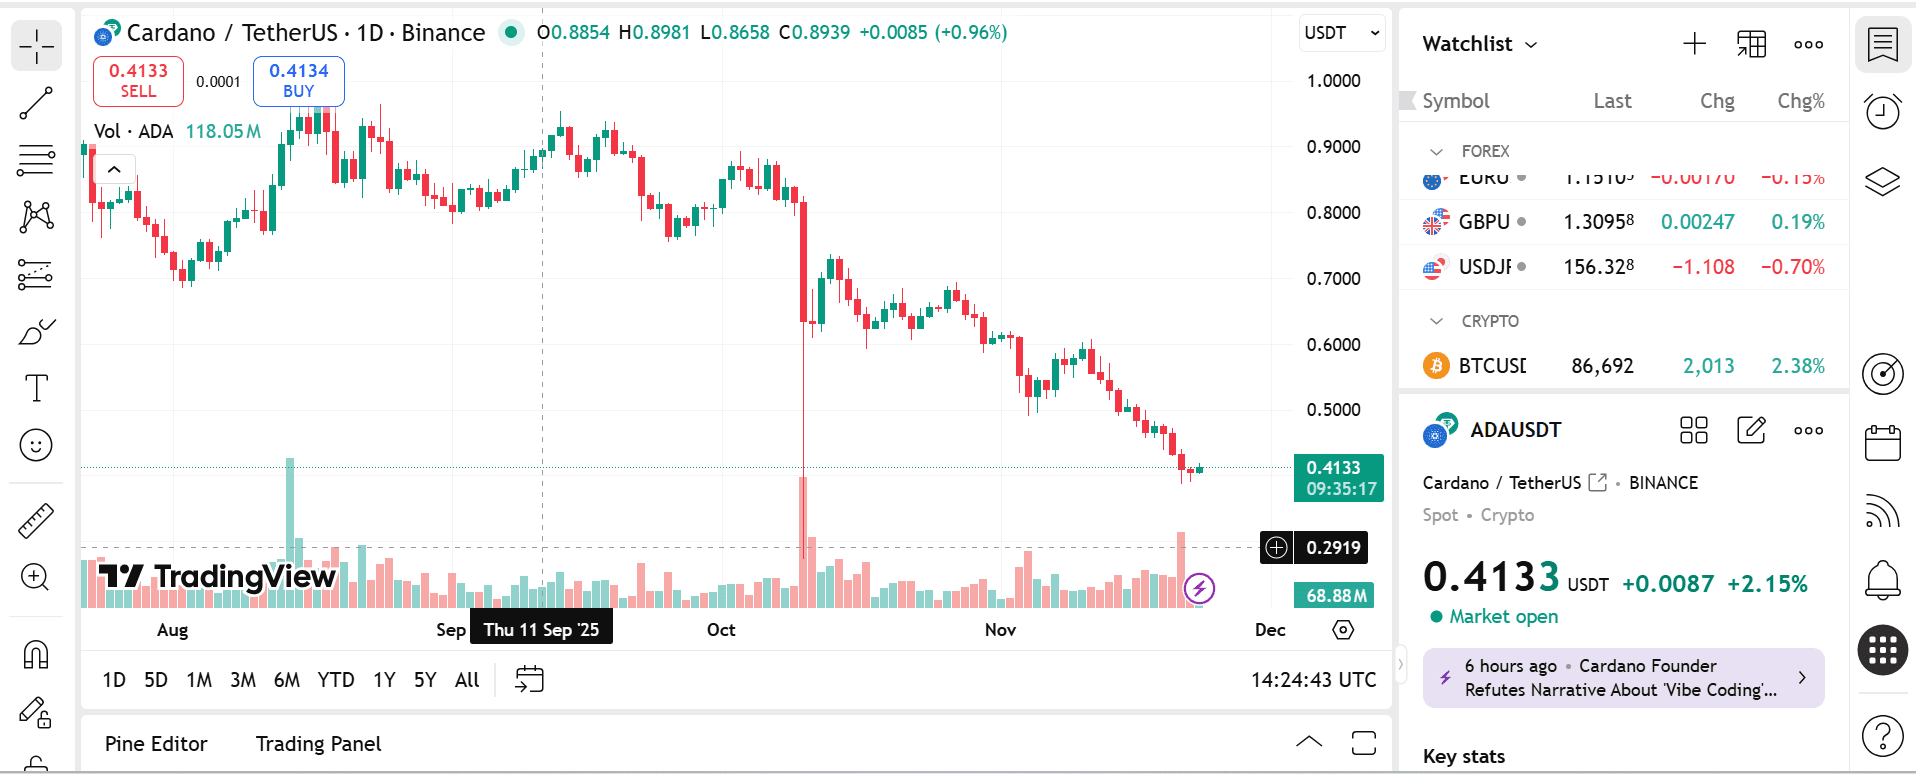
Task: Open the Alerts clock panel
Action: 1882,111
